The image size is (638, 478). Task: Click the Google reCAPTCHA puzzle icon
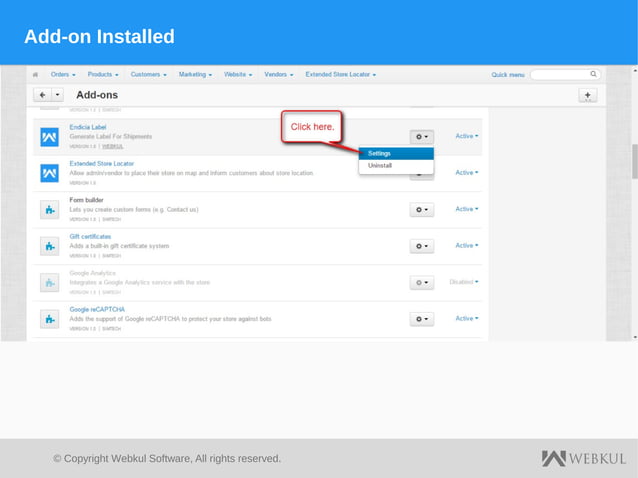point(49,319)
